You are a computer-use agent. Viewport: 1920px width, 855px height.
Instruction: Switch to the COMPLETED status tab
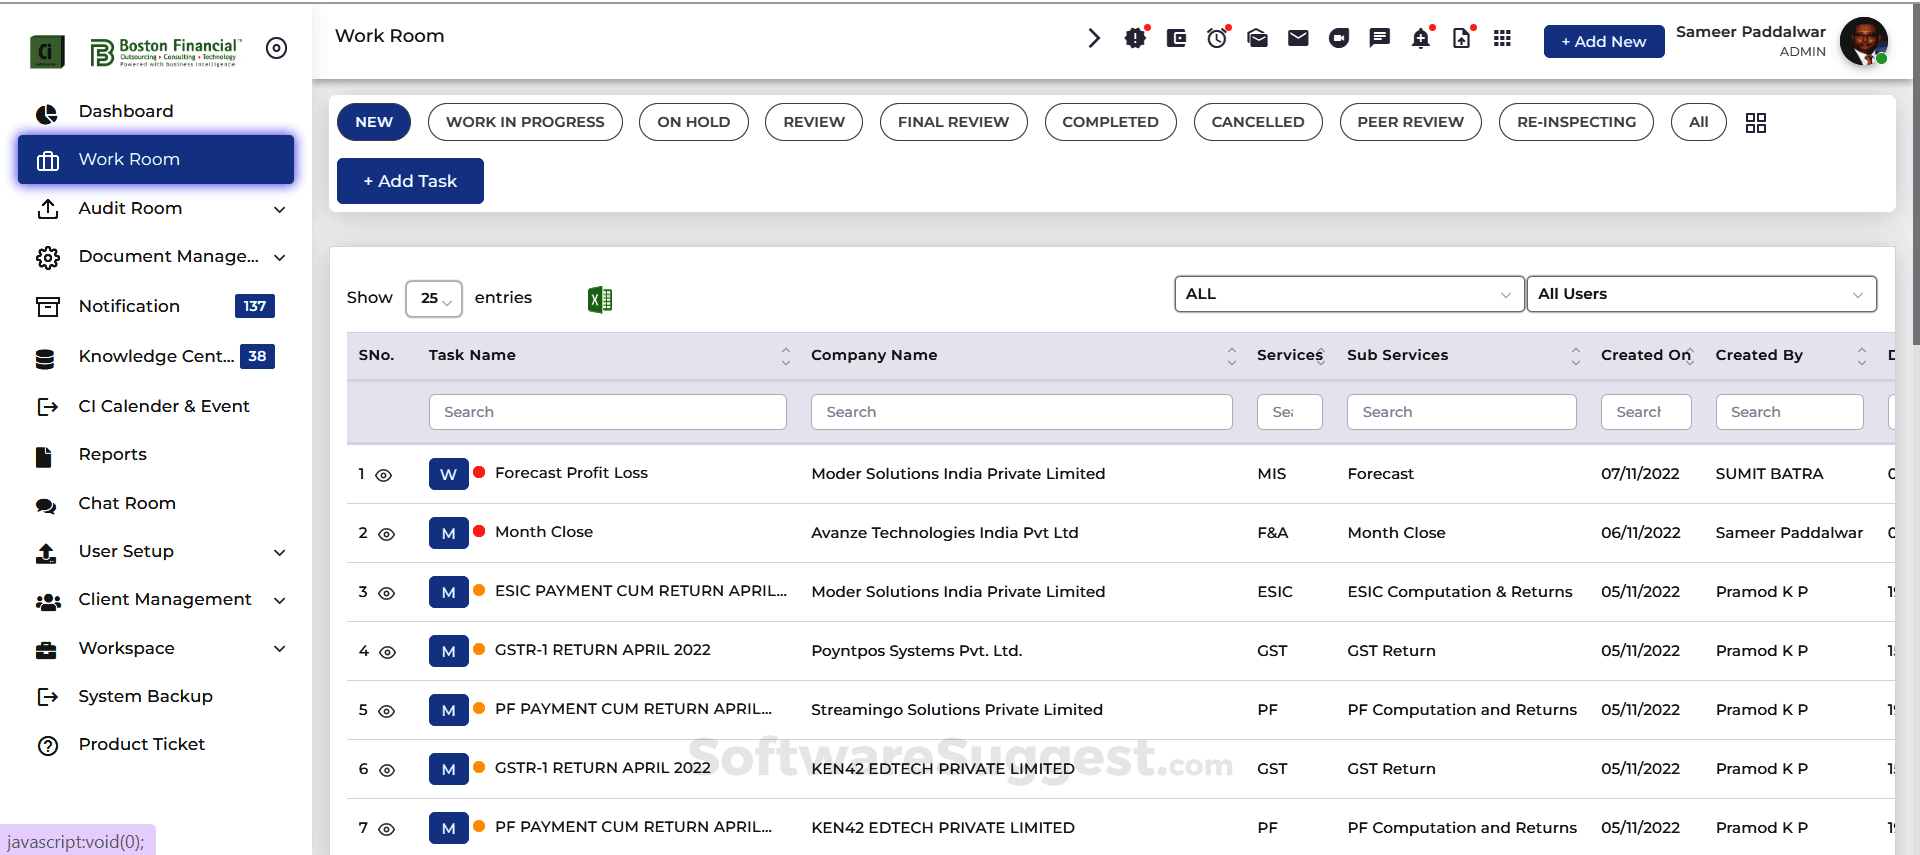tap(1110, 122)
